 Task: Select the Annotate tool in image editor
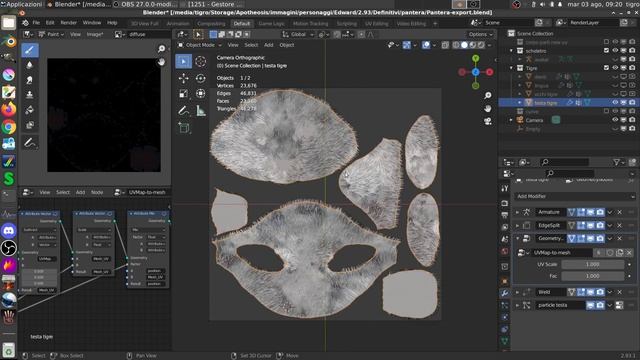click(x=29, y=142)
